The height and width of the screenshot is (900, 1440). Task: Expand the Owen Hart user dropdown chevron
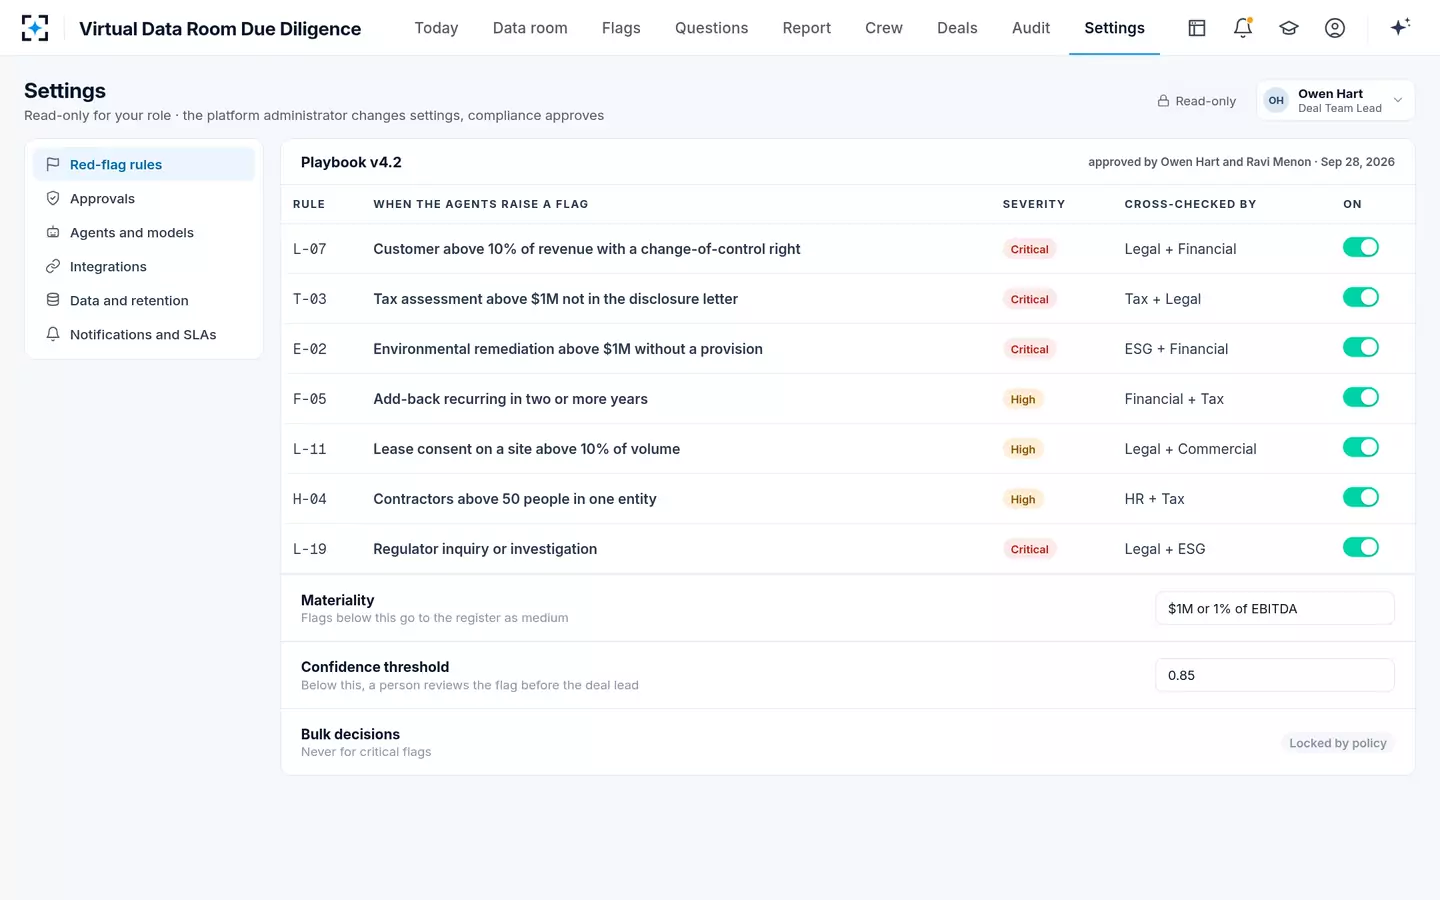(1398, 100)
